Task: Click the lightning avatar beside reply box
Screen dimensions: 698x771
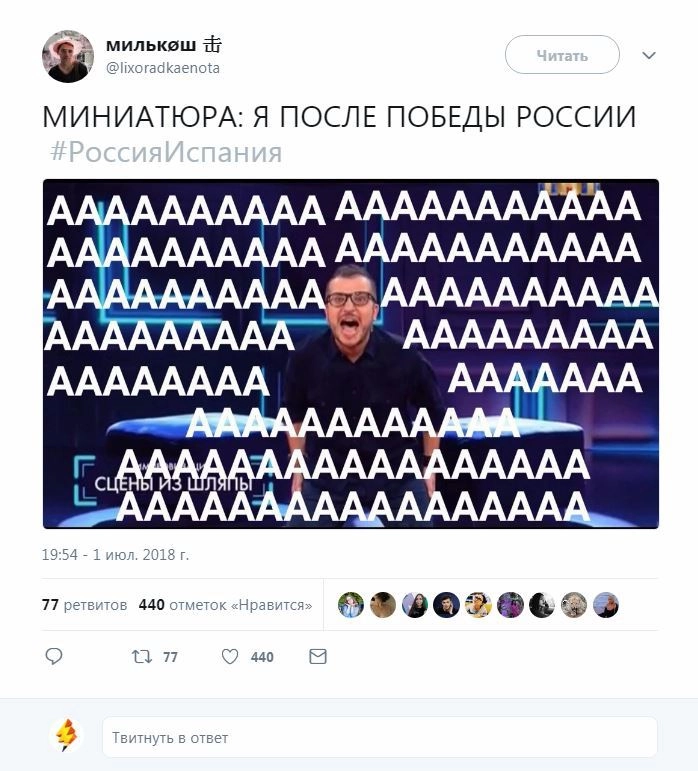Action: click(66, 736)
